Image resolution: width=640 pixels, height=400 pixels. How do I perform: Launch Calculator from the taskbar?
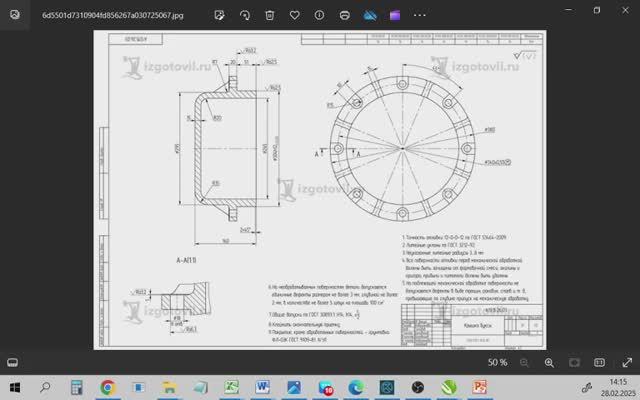tap(77, 387)
